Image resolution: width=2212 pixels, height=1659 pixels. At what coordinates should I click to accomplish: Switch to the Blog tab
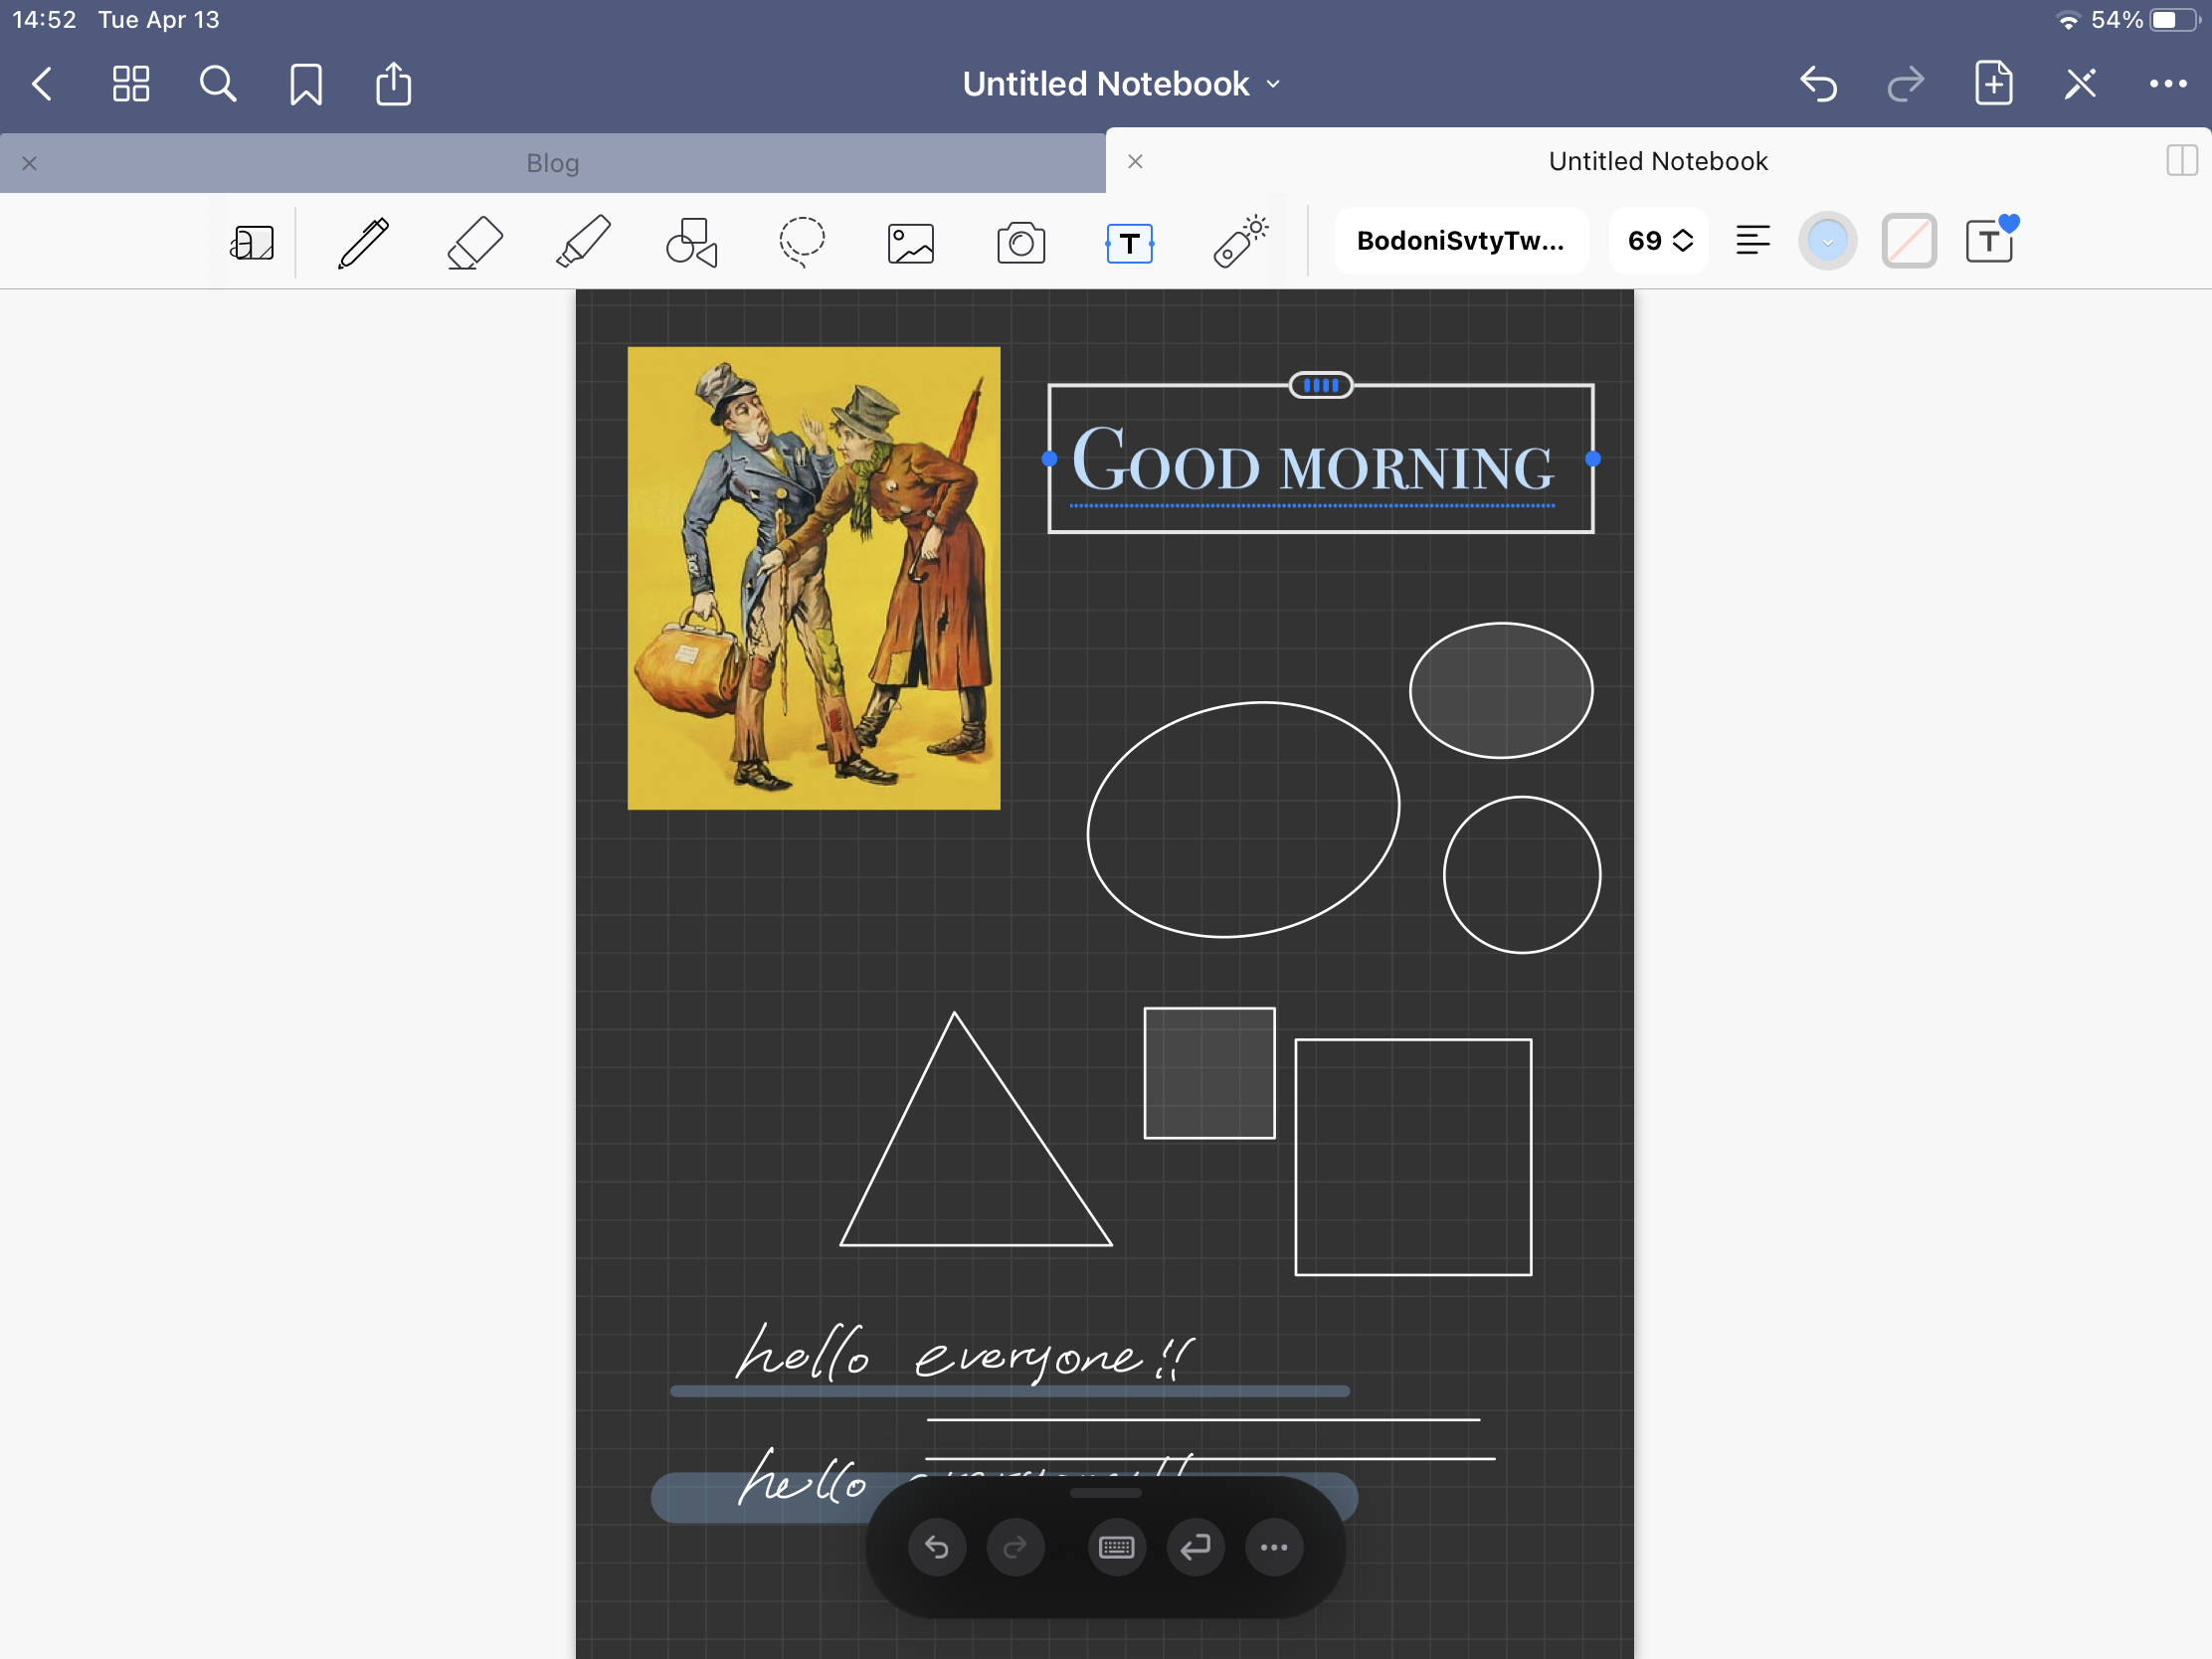[x=552, y=163]
